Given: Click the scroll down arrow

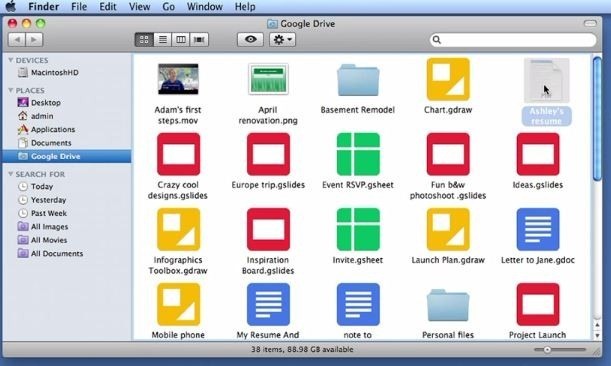Looking at the screenshot, I should click(x=597, y=335).
